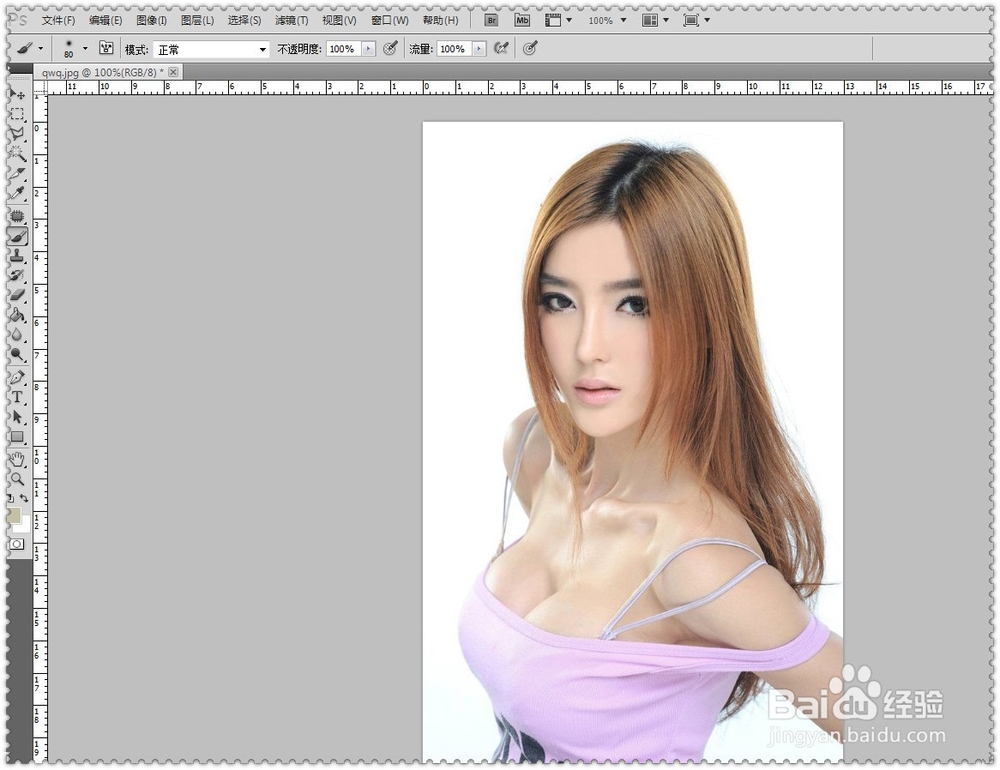Select the Crop tool
This screenshot has width=1000, height=770.
pos(17,174)
